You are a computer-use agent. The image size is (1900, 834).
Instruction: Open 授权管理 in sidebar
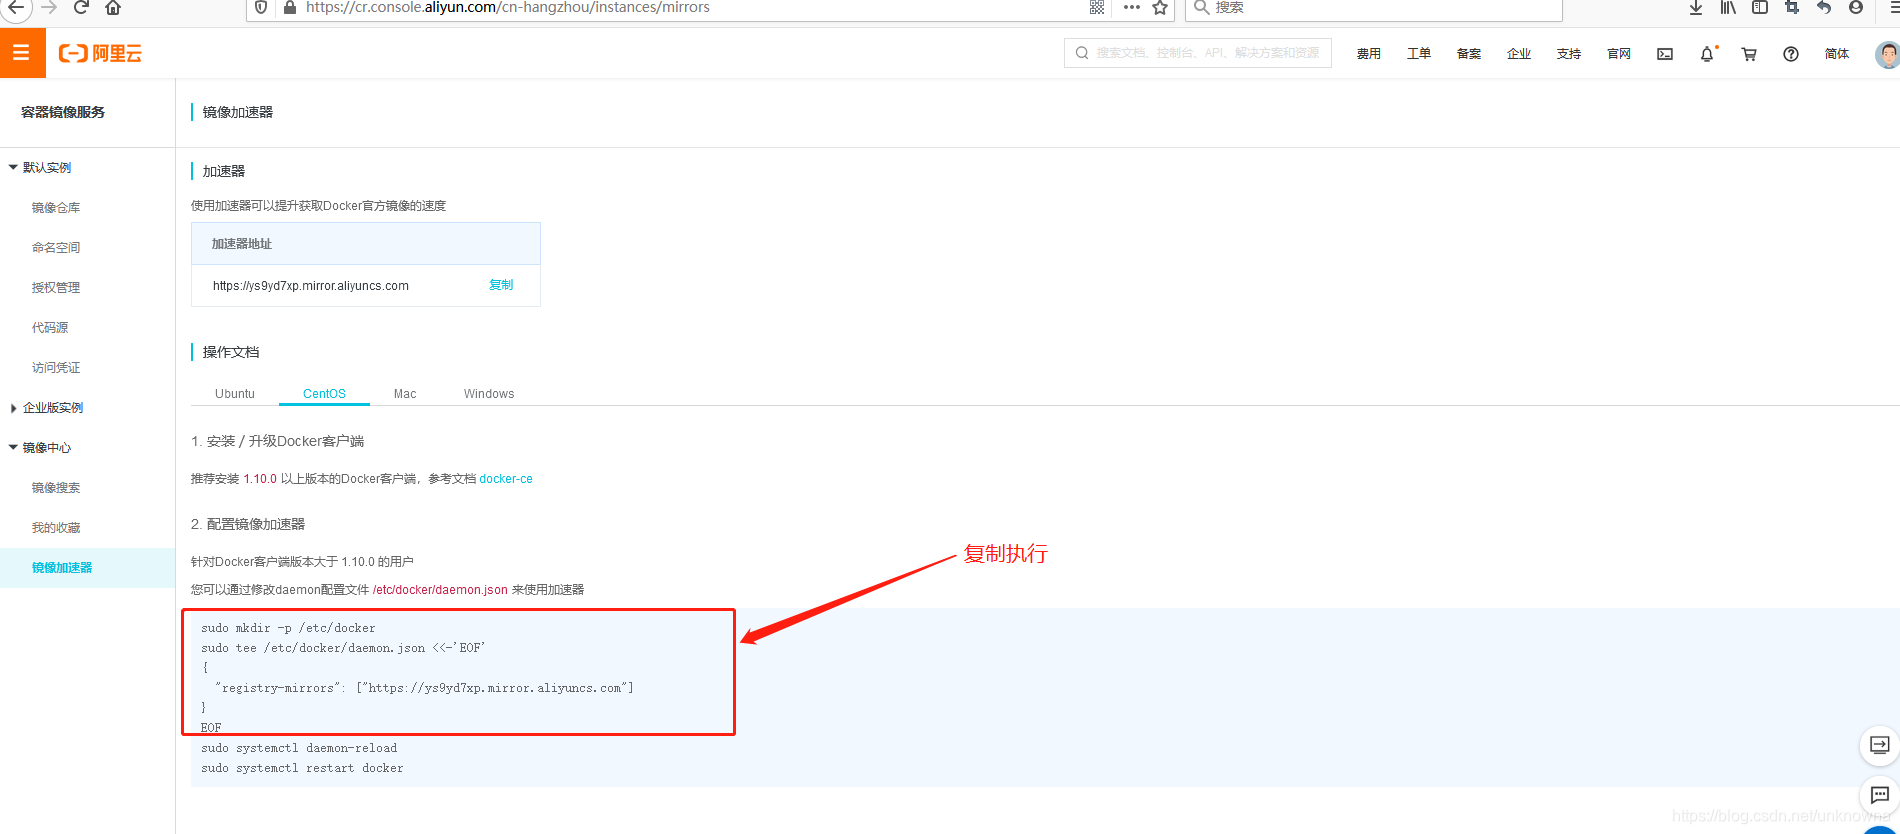[x=56, y=288]
